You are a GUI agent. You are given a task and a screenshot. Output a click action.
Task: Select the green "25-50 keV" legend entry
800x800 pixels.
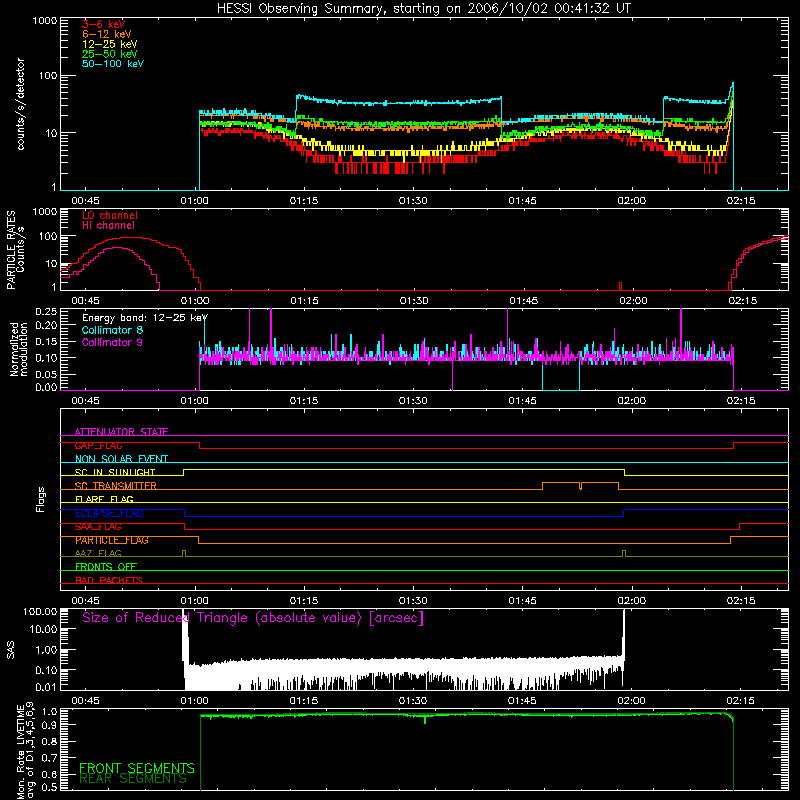110,54
